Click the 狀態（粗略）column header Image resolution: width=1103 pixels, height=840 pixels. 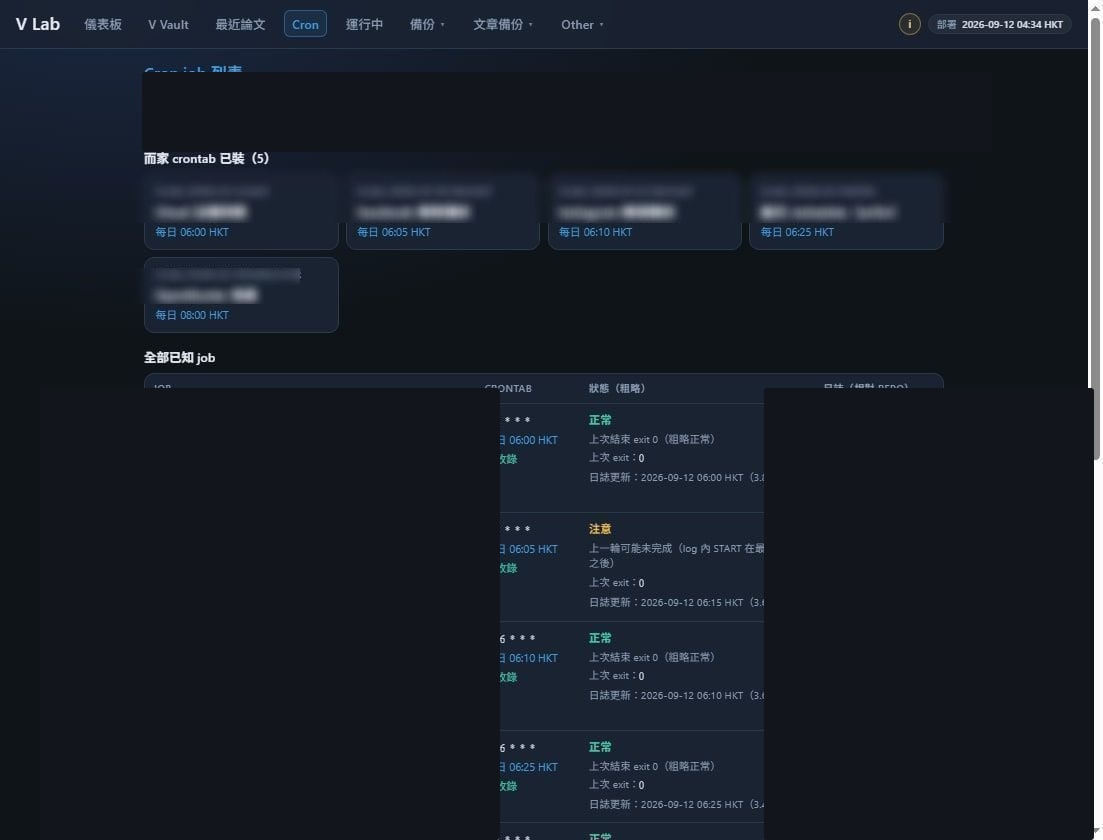coord(617,388)
